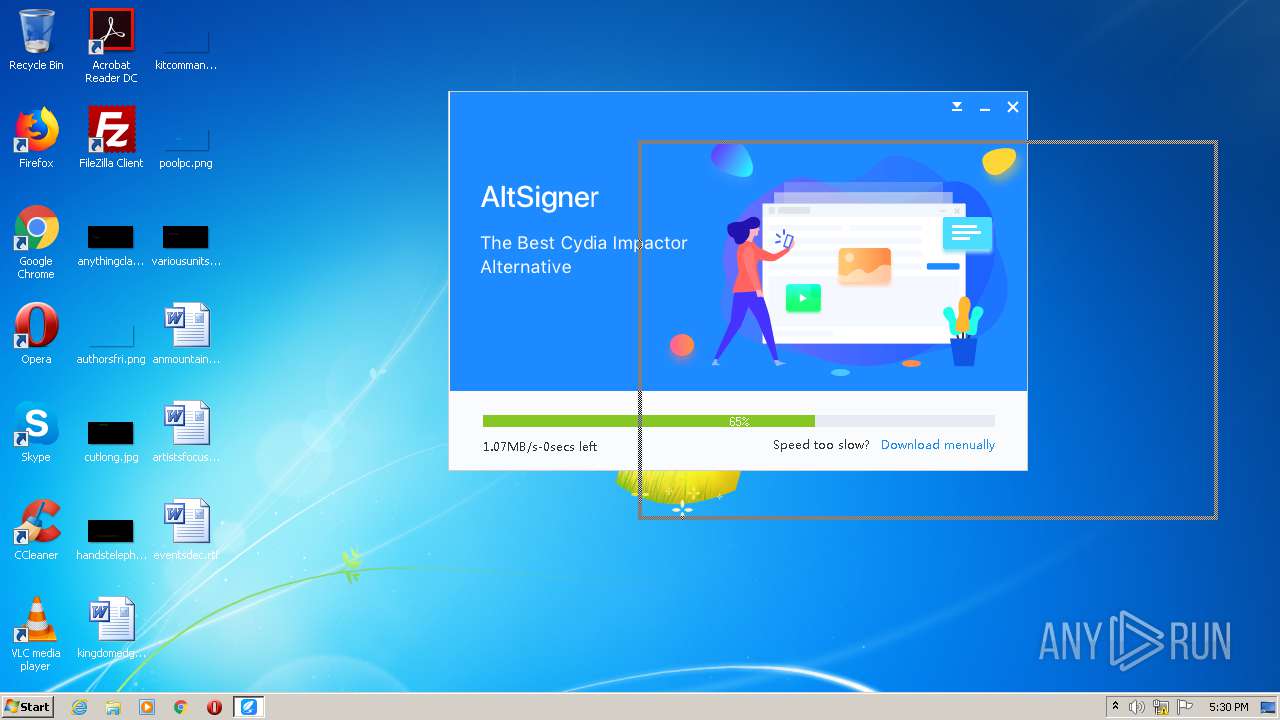This screenshot has width=1280, height=720.
Task: Launch CCleaner desktop shortcut
Action: pos(36,530)
